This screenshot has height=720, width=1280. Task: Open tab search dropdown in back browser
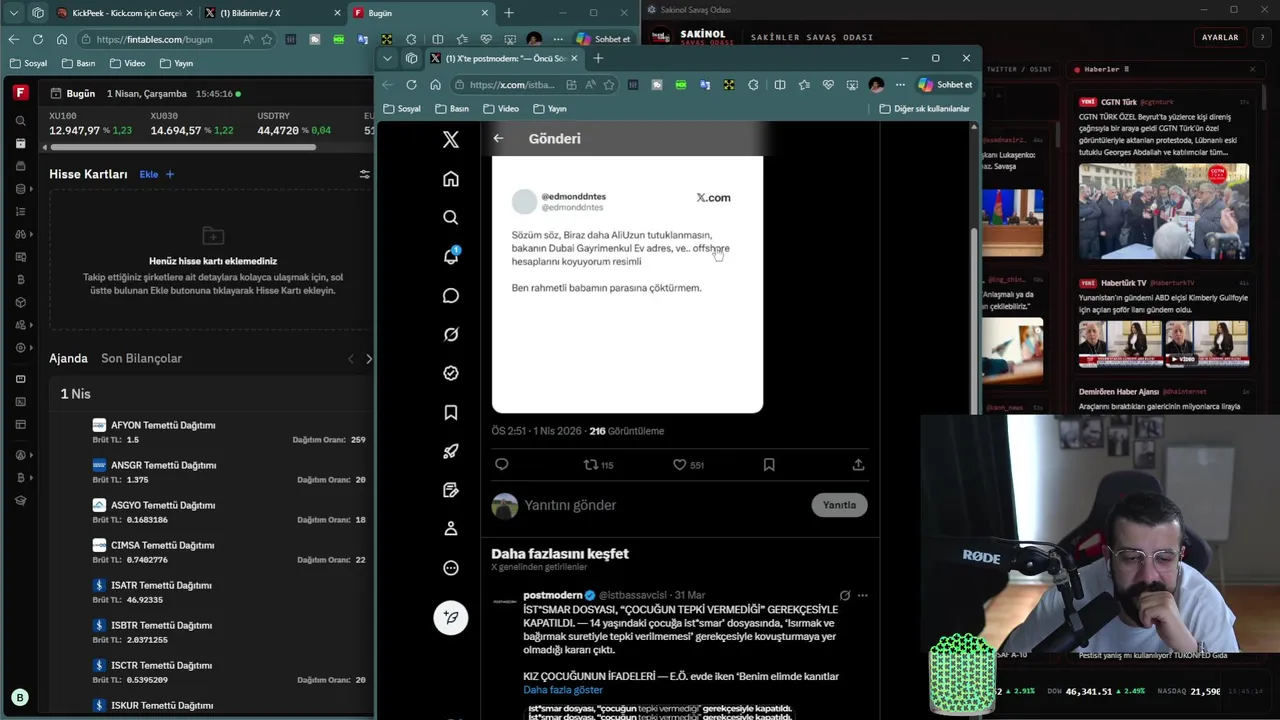click(14, 13)
